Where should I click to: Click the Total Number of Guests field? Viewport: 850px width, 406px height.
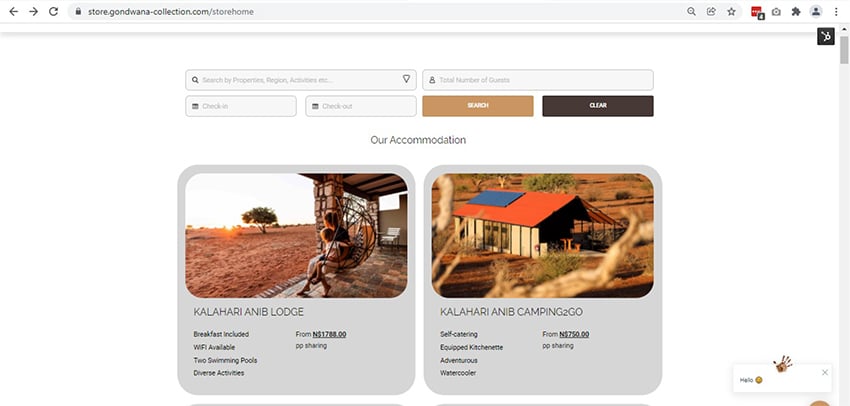pos(538,80)
